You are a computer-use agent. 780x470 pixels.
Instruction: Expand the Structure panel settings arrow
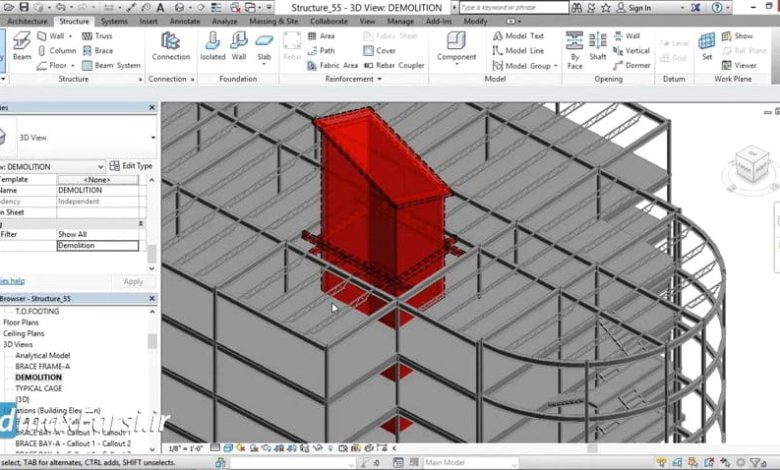click(x=140, y=79)
